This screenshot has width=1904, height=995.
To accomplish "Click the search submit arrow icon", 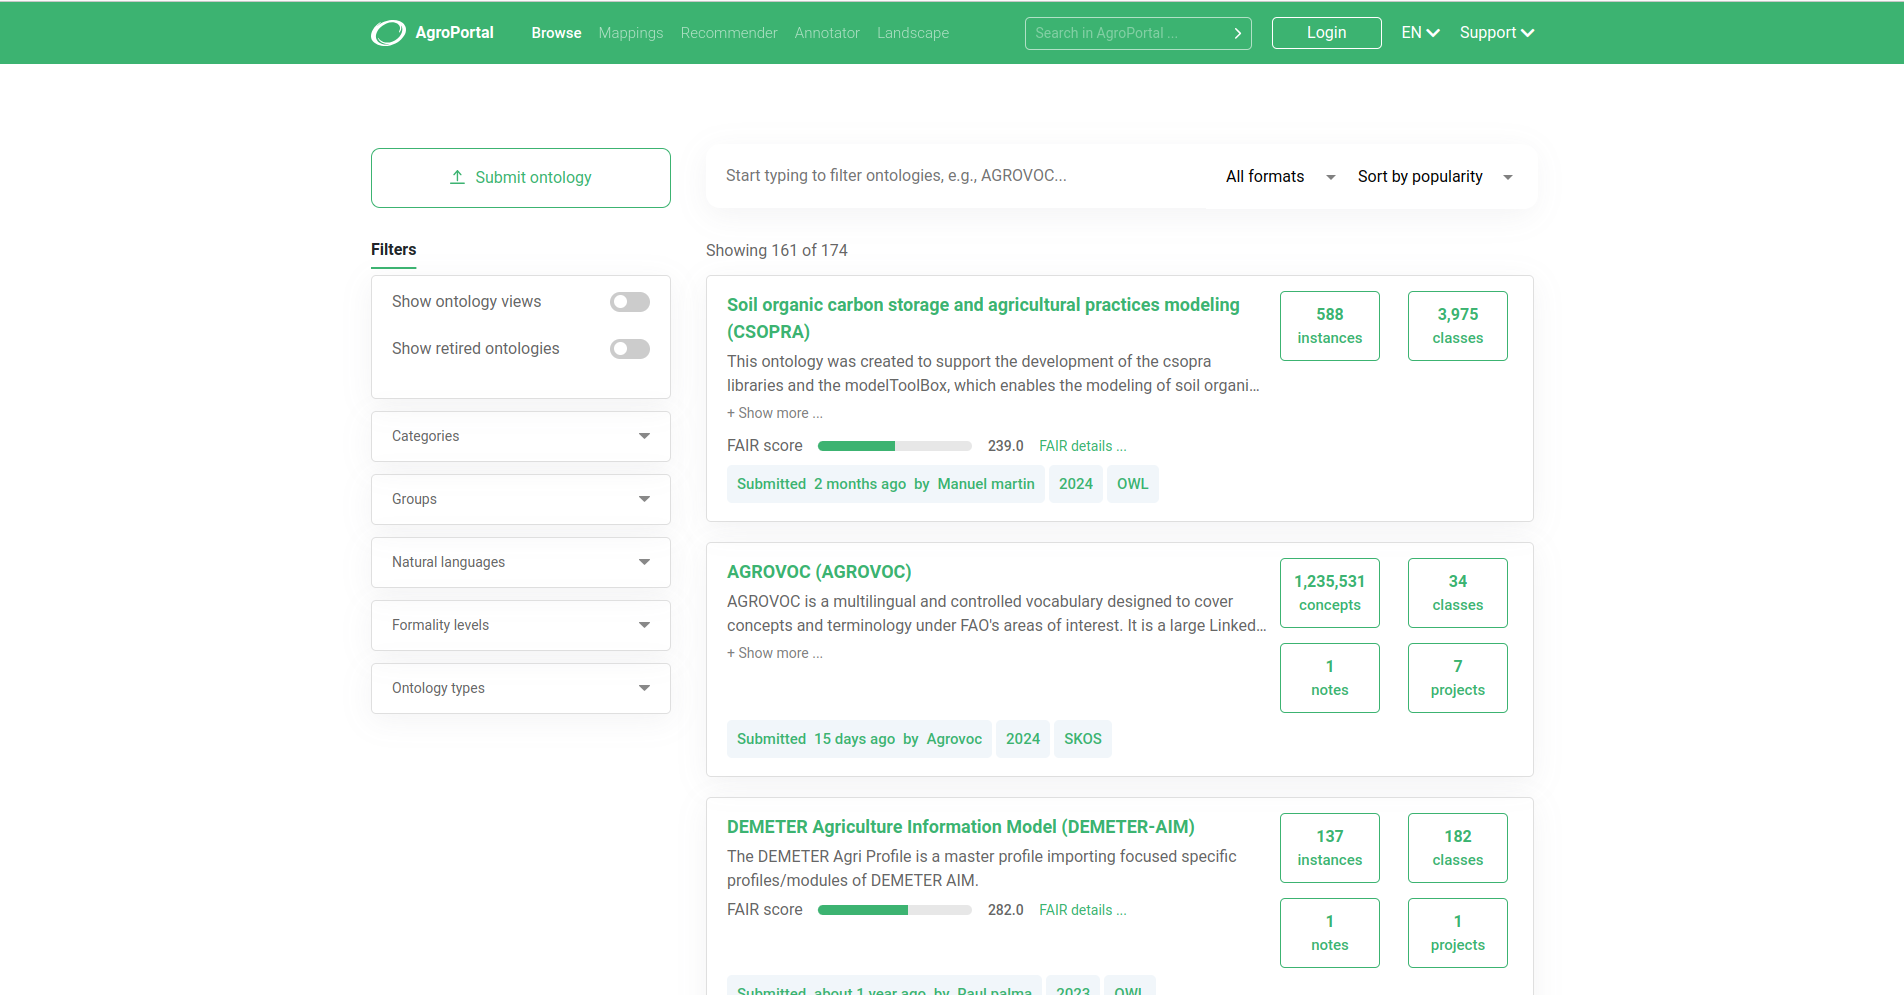I will (1237, 33).
